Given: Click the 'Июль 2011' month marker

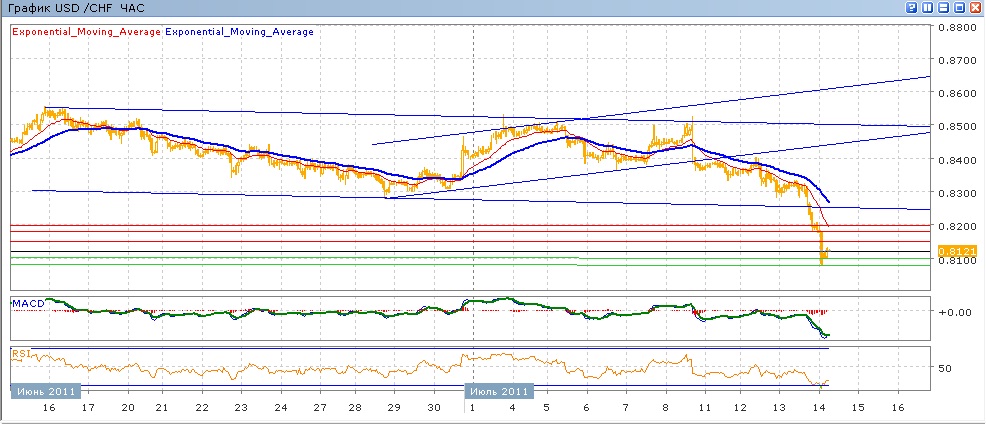Looking at the screenshot, I should pos(498,391).
